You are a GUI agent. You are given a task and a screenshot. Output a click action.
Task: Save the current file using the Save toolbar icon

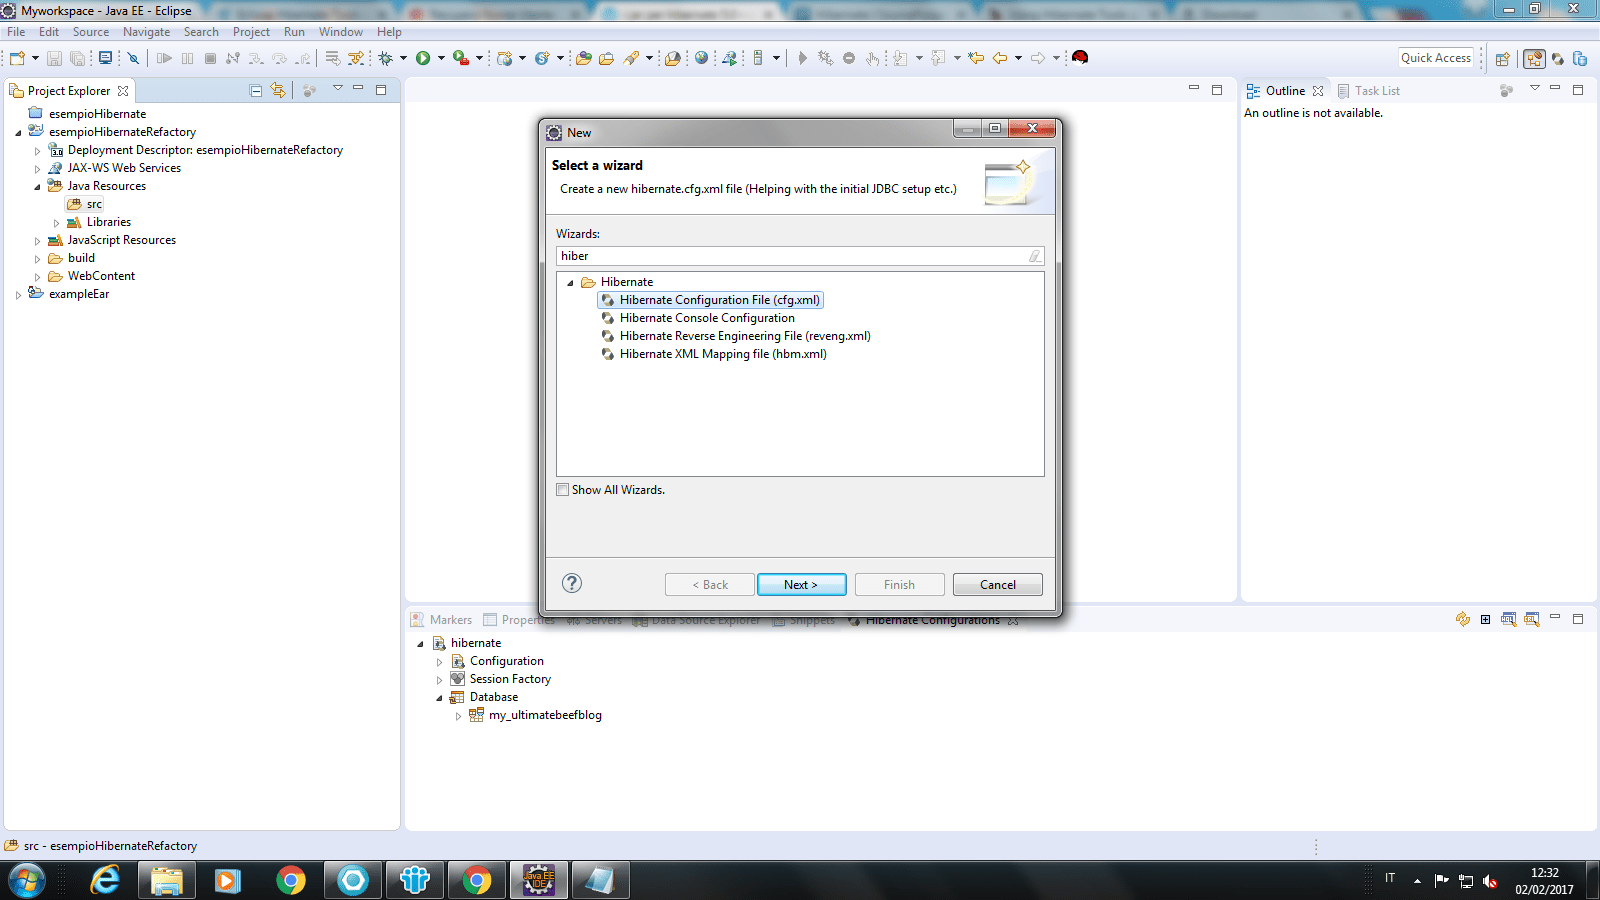(x=53, y=57)
